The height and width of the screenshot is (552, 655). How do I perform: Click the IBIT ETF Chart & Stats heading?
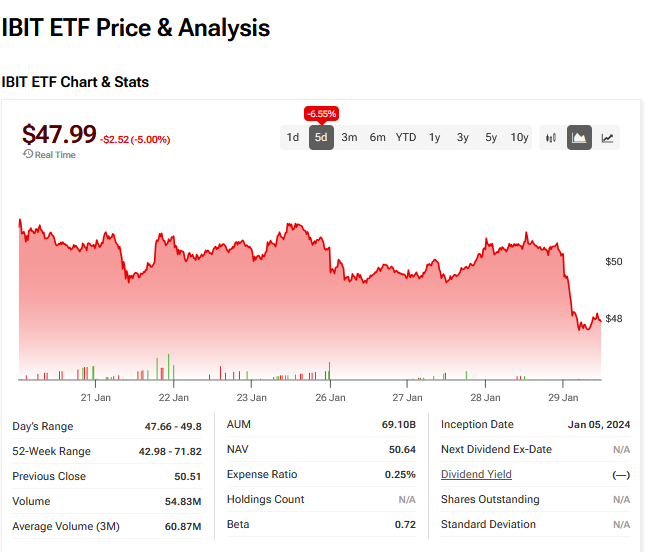click(75, 82)
